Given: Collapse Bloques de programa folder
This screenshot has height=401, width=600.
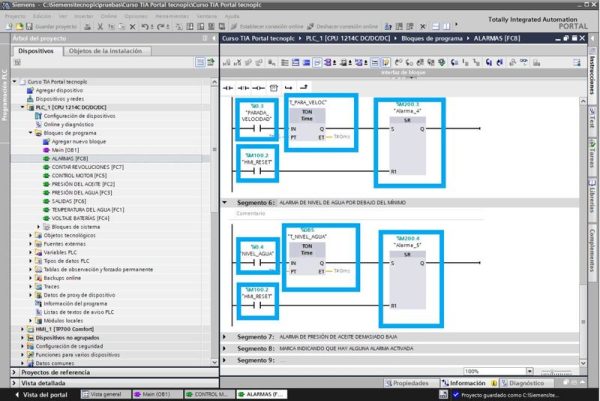Looking at the screenshot, I should (x=31, y=133).
